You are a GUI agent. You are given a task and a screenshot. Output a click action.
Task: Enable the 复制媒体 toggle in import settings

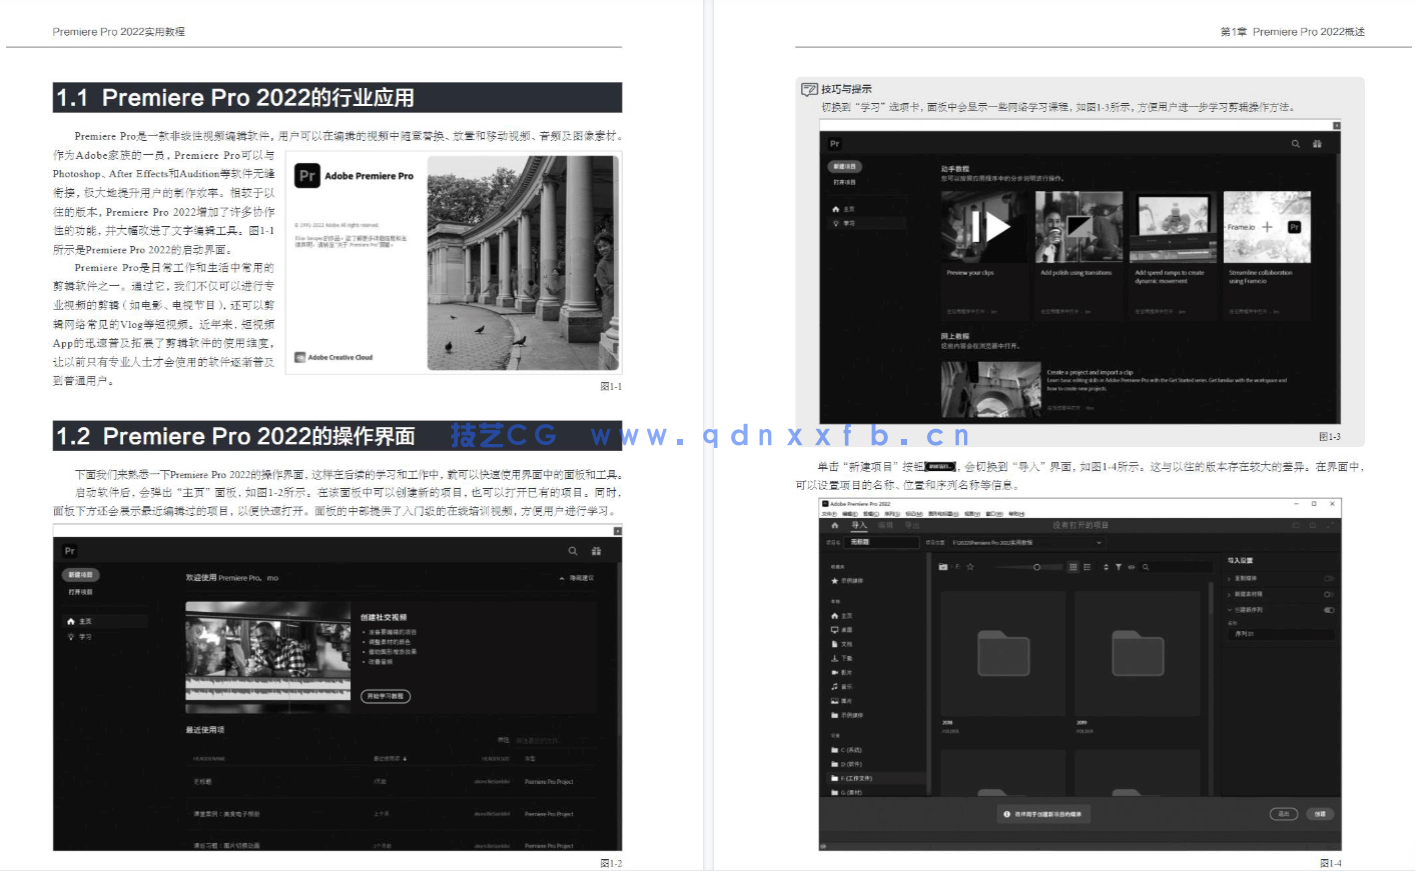(1327, 578)
